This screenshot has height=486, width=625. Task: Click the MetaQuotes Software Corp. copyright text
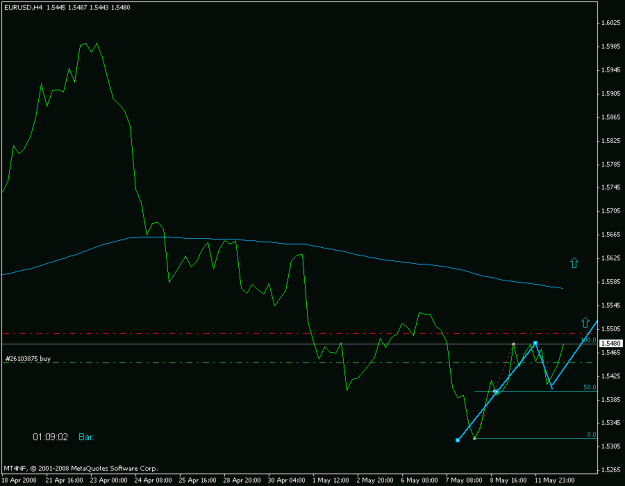[x=81, y=468]
